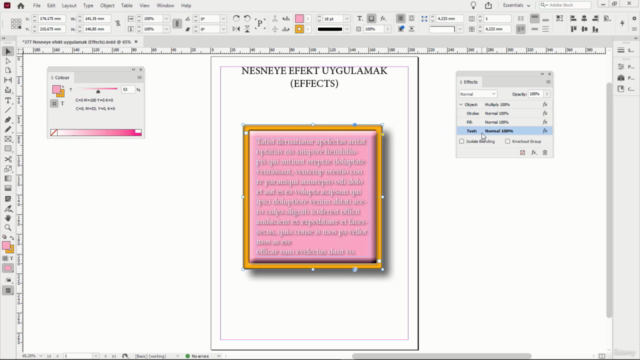This screenshot has width=640, height=360.
Task: Select the Line tool
Action: tap(8, 110)
